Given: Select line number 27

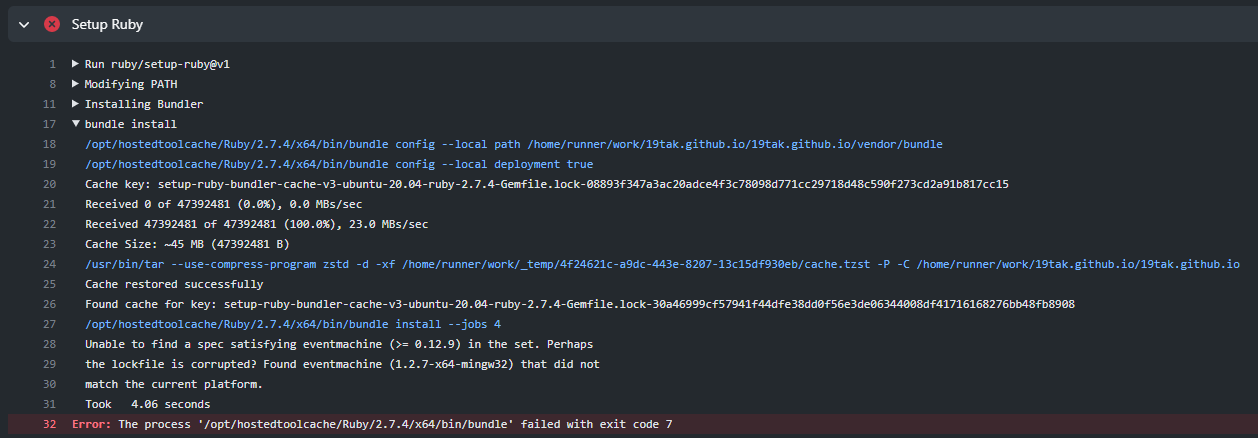Looking at the screenshot, I should coord(49,324).
